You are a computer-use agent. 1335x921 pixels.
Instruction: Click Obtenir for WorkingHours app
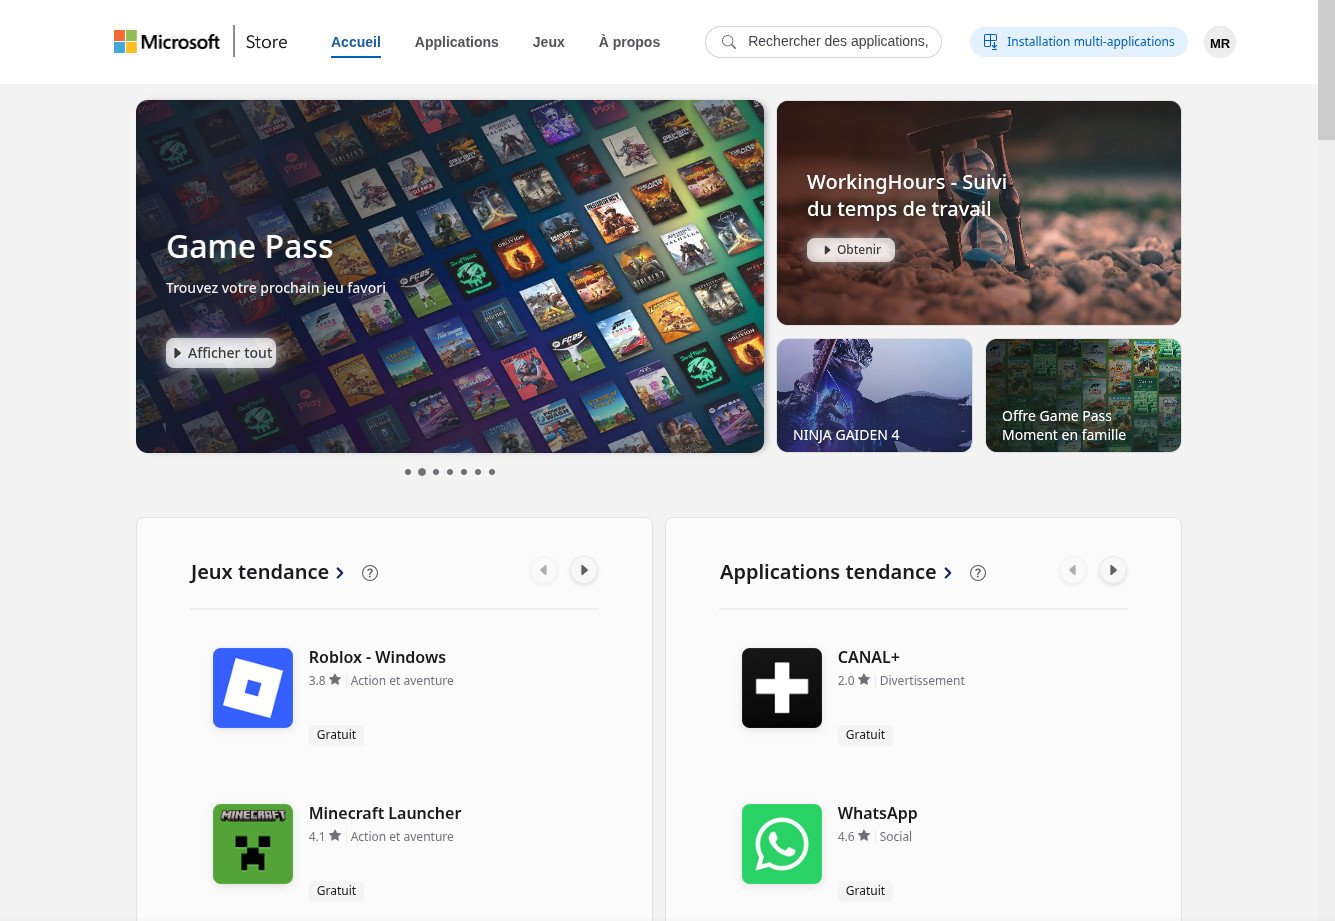click(x=851, y=250)
